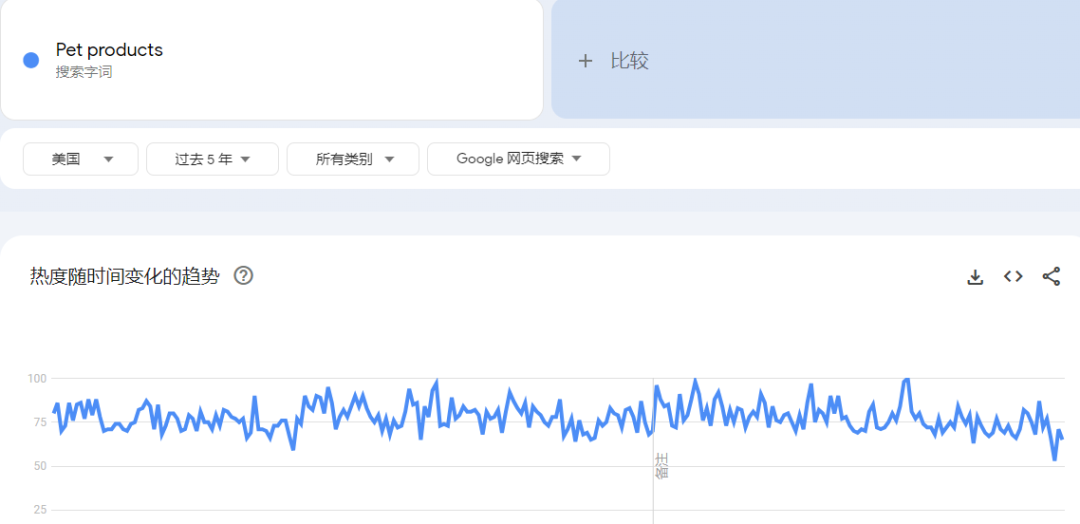1080x524 pixels.
Task: Click the 比较 compare label
Action: coord(629,61)
